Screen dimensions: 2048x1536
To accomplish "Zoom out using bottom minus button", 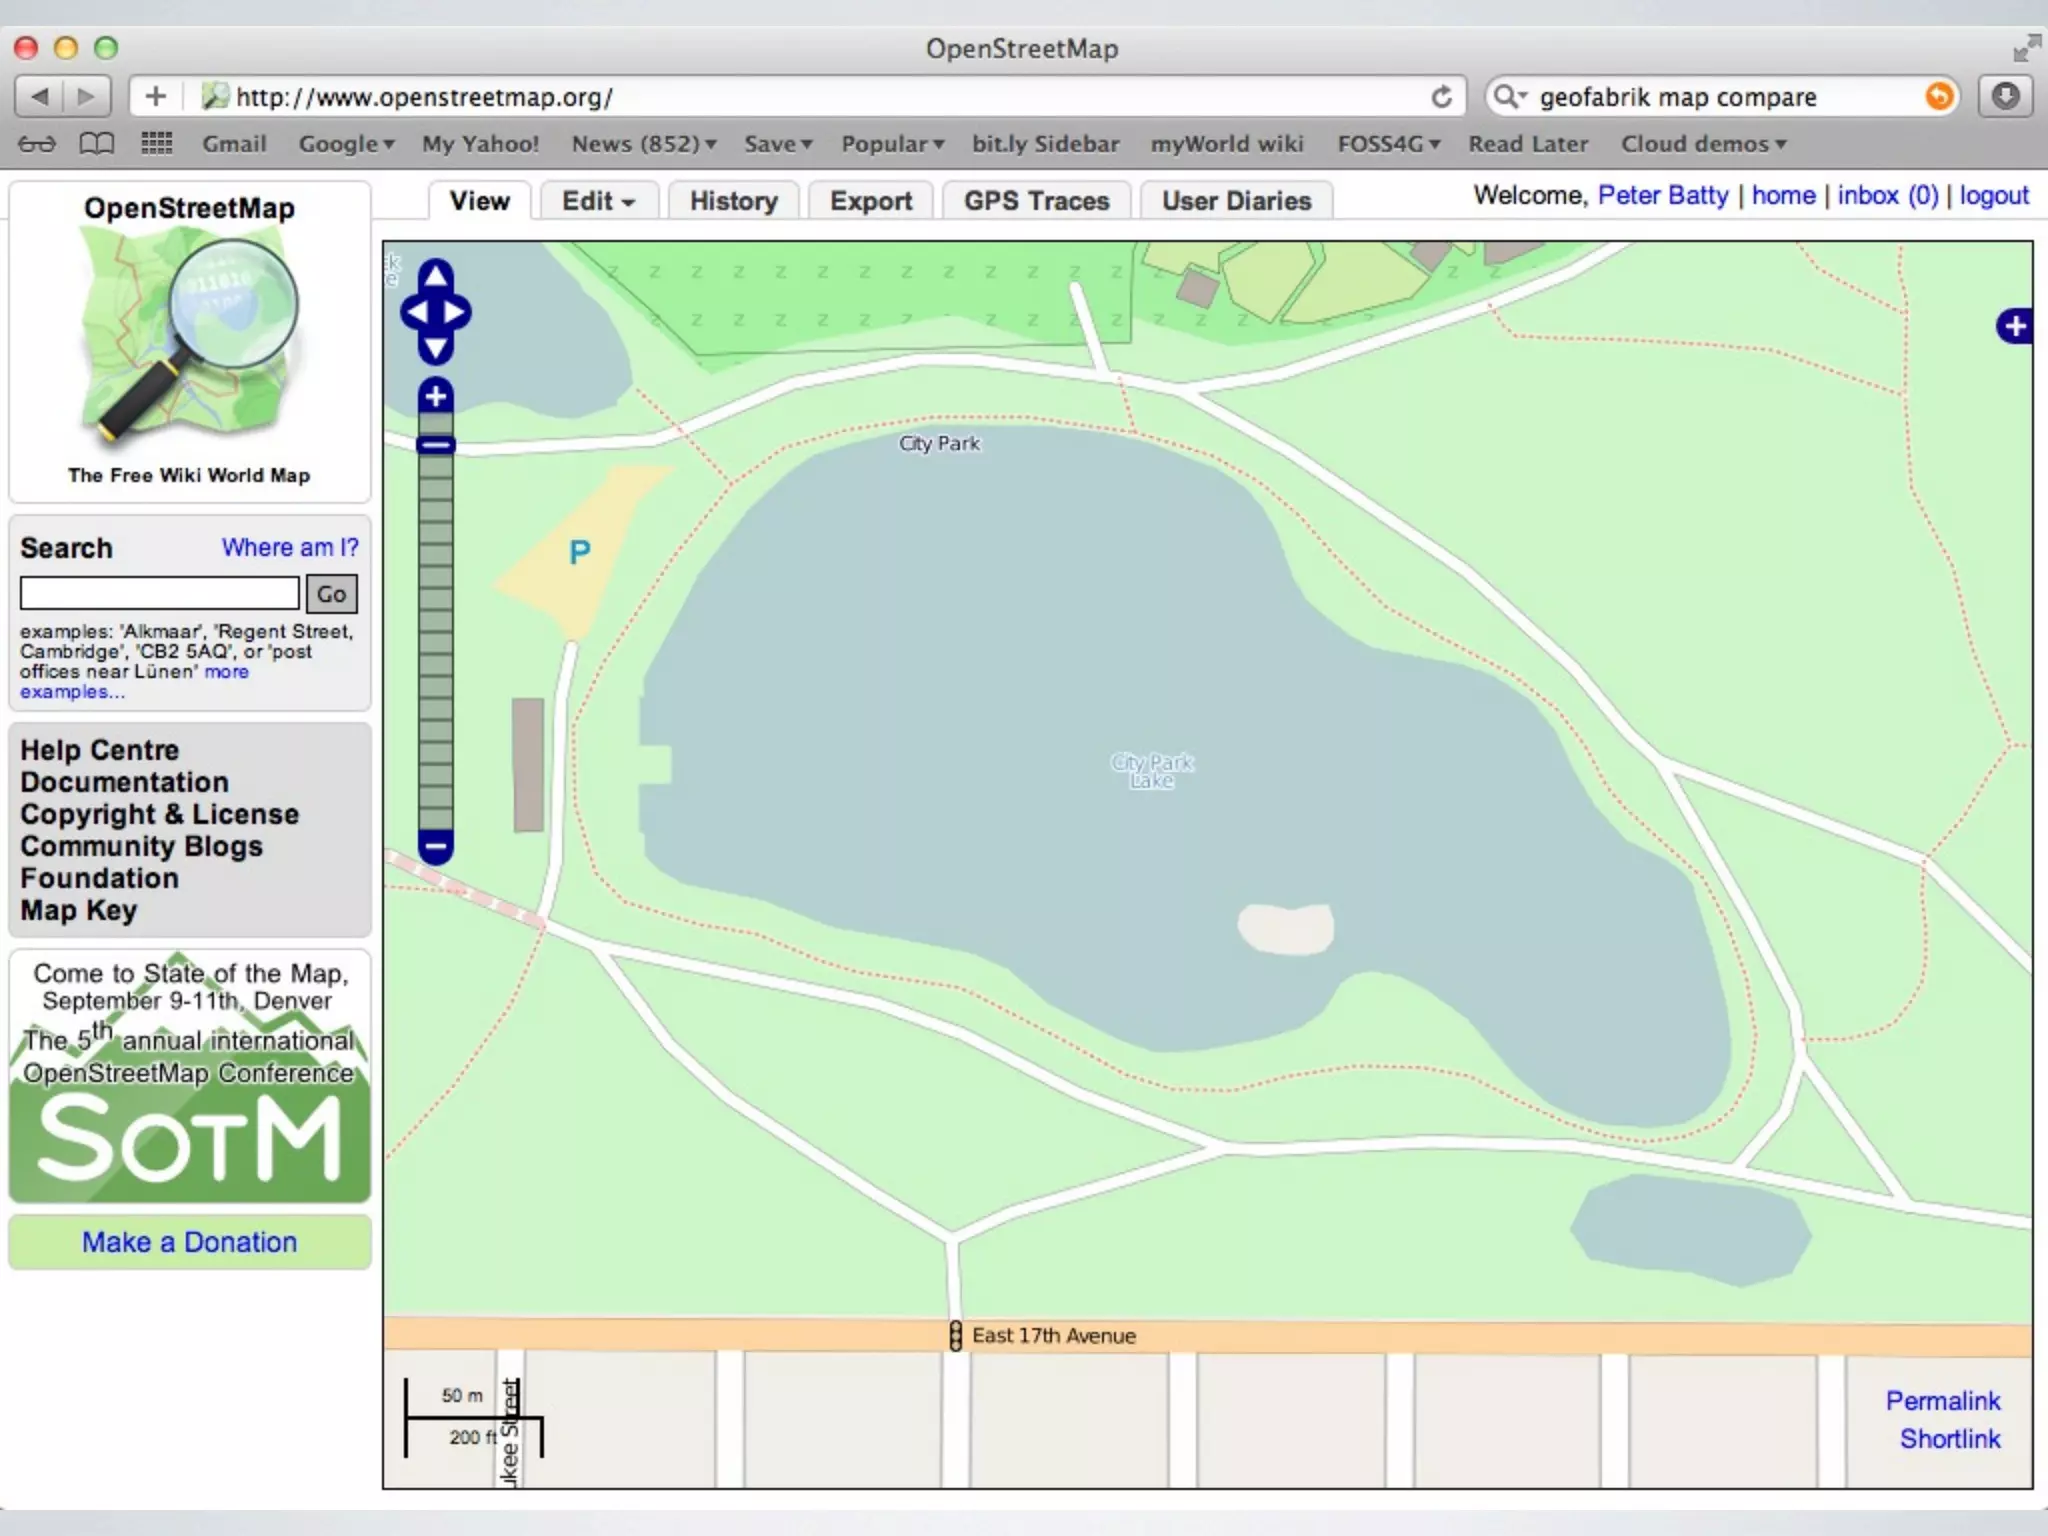I will (436, 847).
